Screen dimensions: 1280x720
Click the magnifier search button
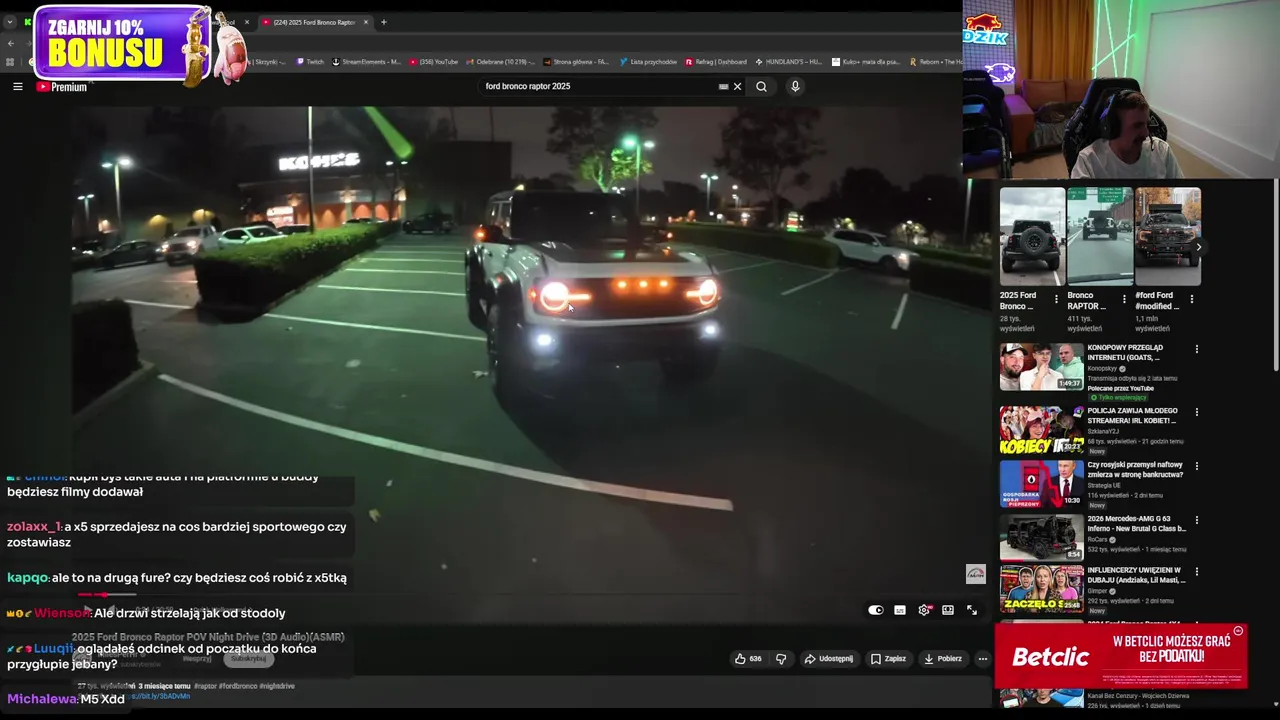761,86
